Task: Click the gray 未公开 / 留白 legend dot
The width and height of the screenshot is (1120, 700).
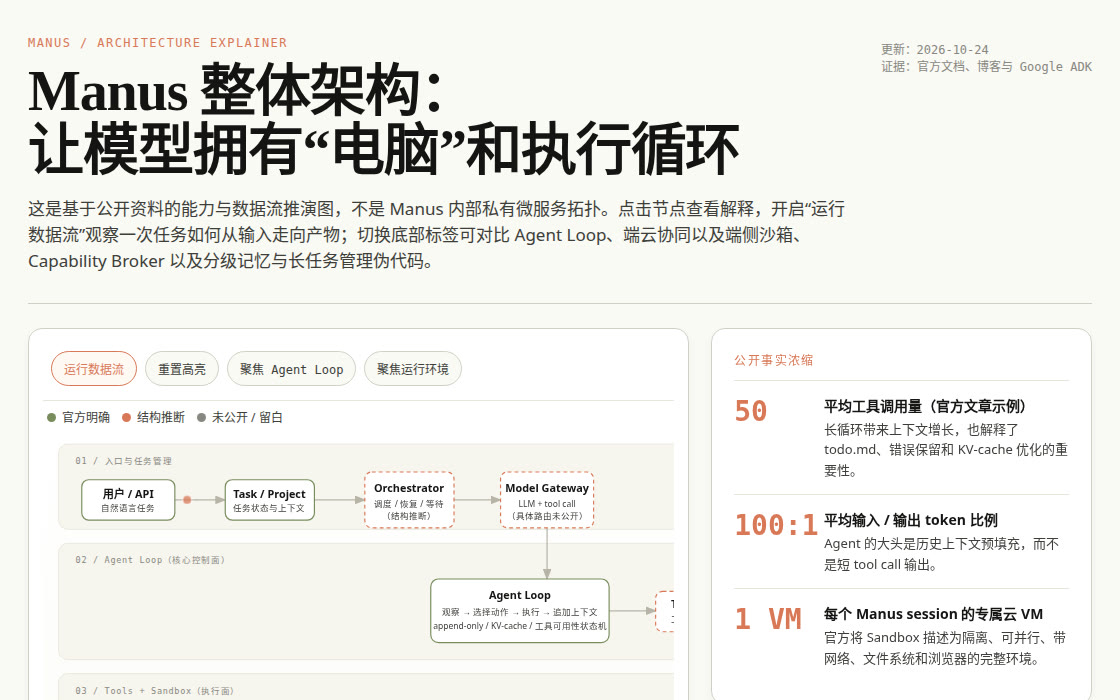Action: coord(201,418)
